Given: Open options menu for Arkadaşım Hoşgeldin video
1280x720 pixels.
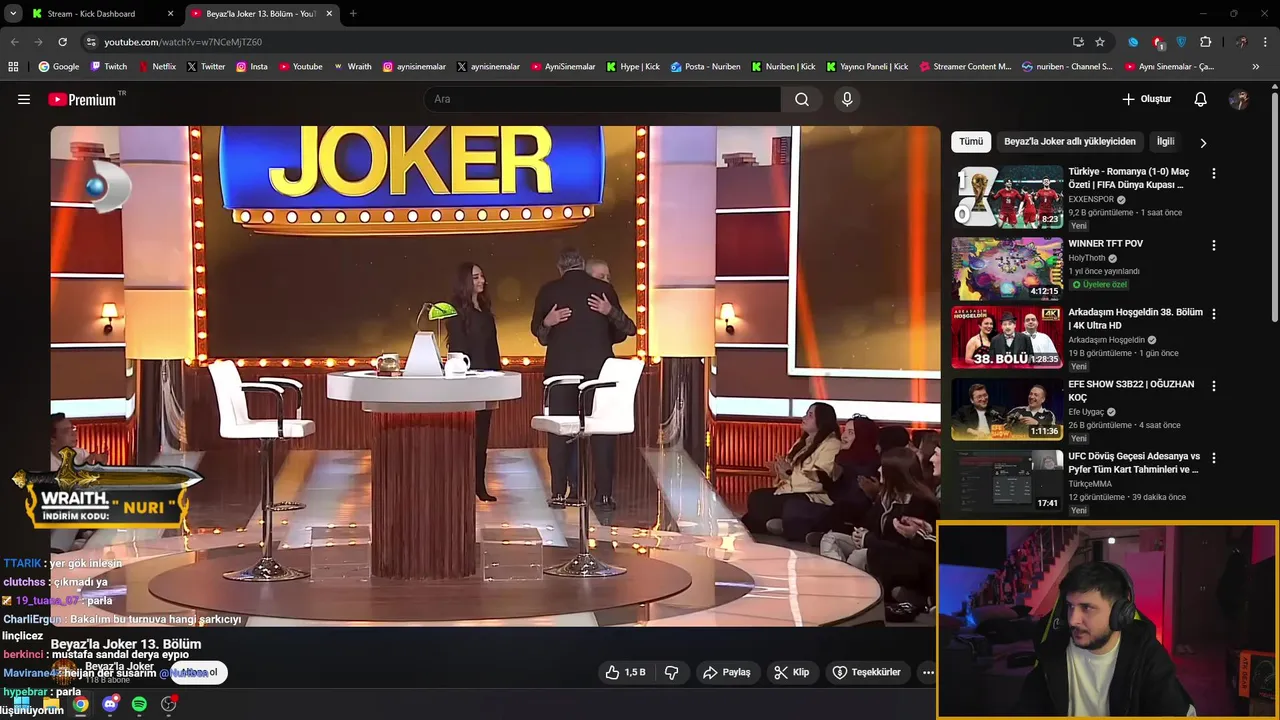Looking at the screenshot, I should point(1214,313).
